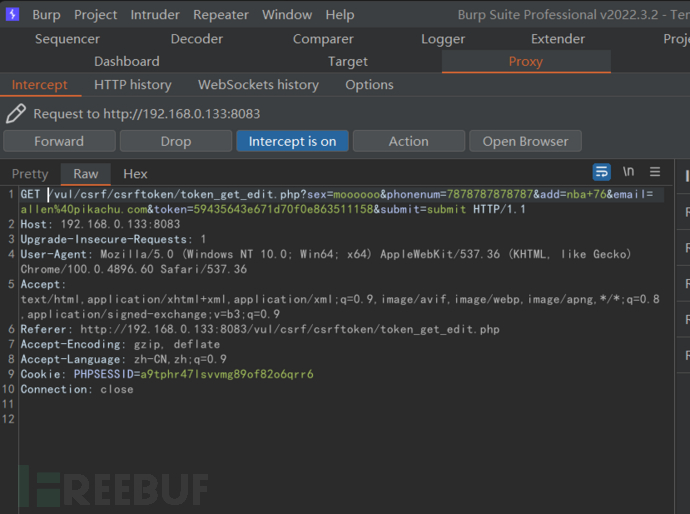Image resolution: width=690 pixels, height=514 pixels.
Task: Click the Accept-Language header line
Action: tap(124, 359)
